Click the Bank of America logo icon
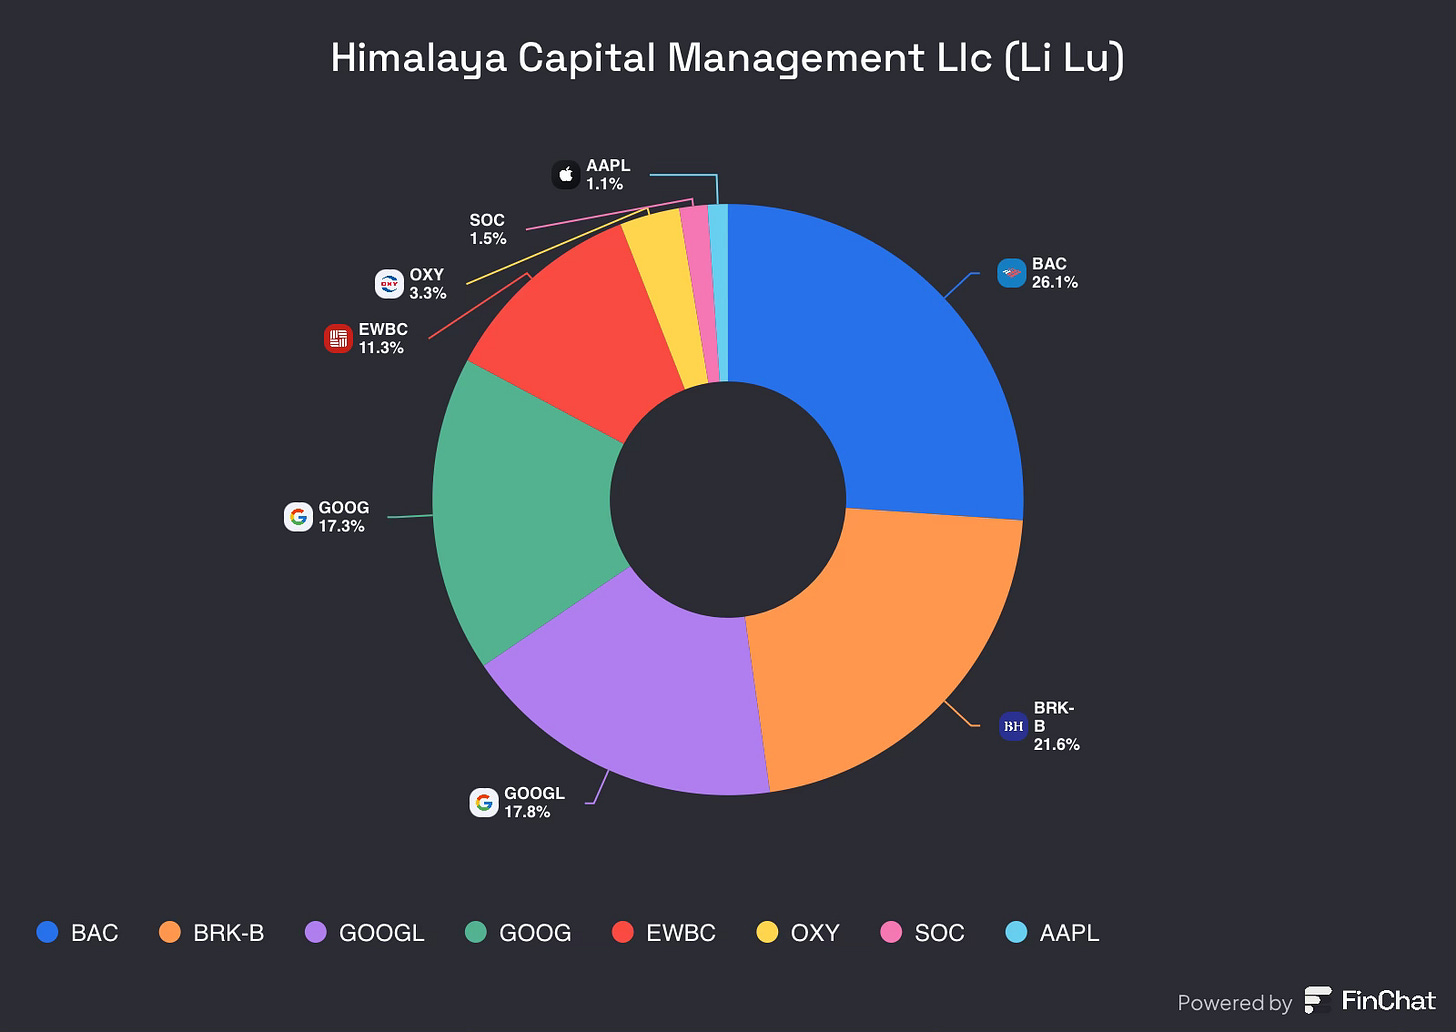 pos(1012,273)
